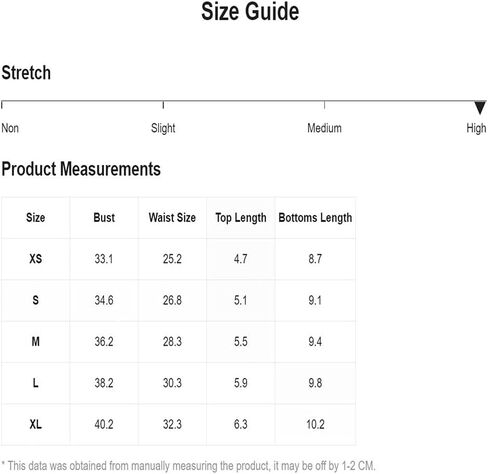Click the 32.3 waist value for XL
488x474 pixels.
(x=172, y=424)
